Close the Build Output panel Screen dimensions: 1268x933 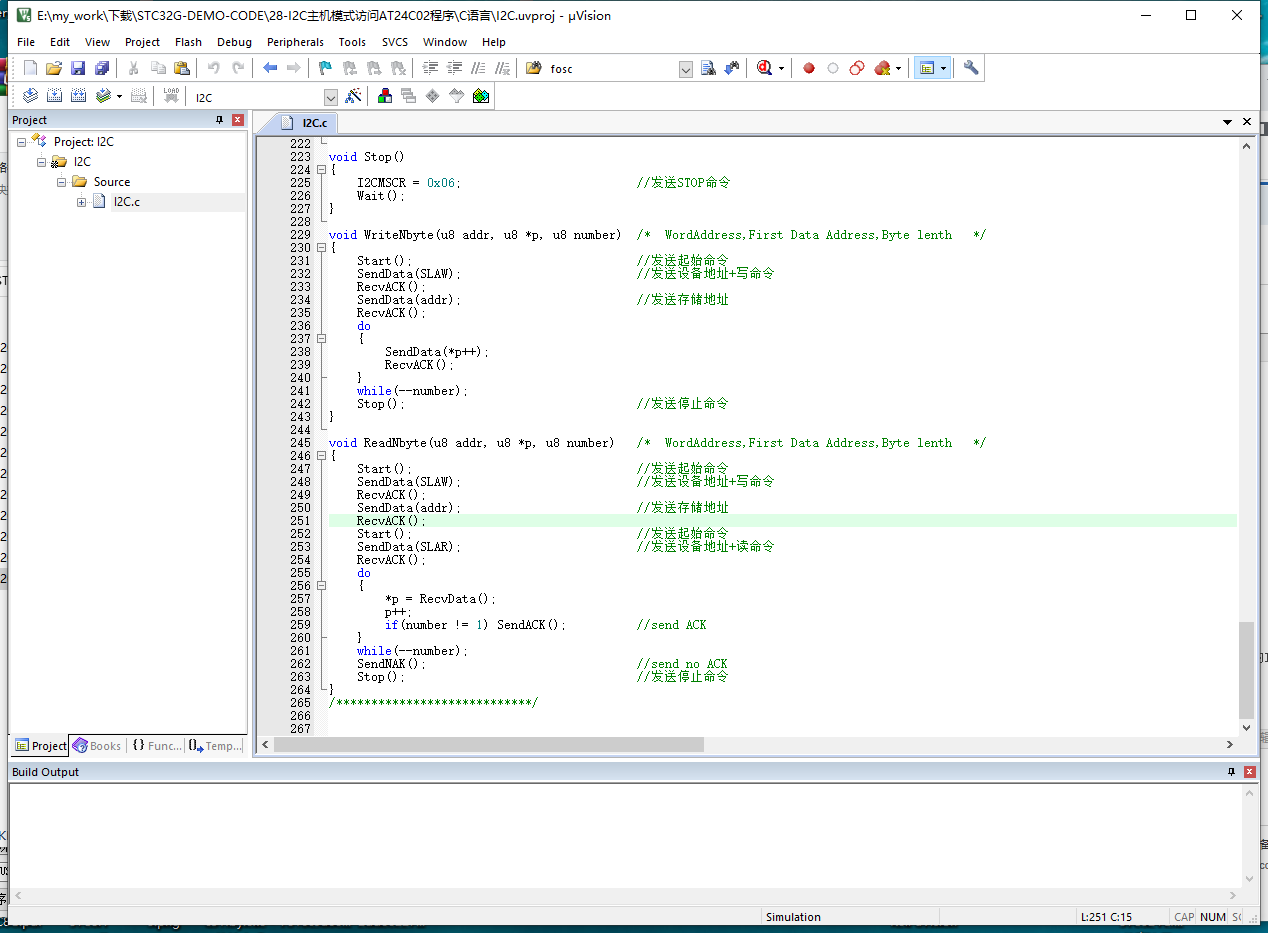pyautogui.click(x=1249, y=772)
